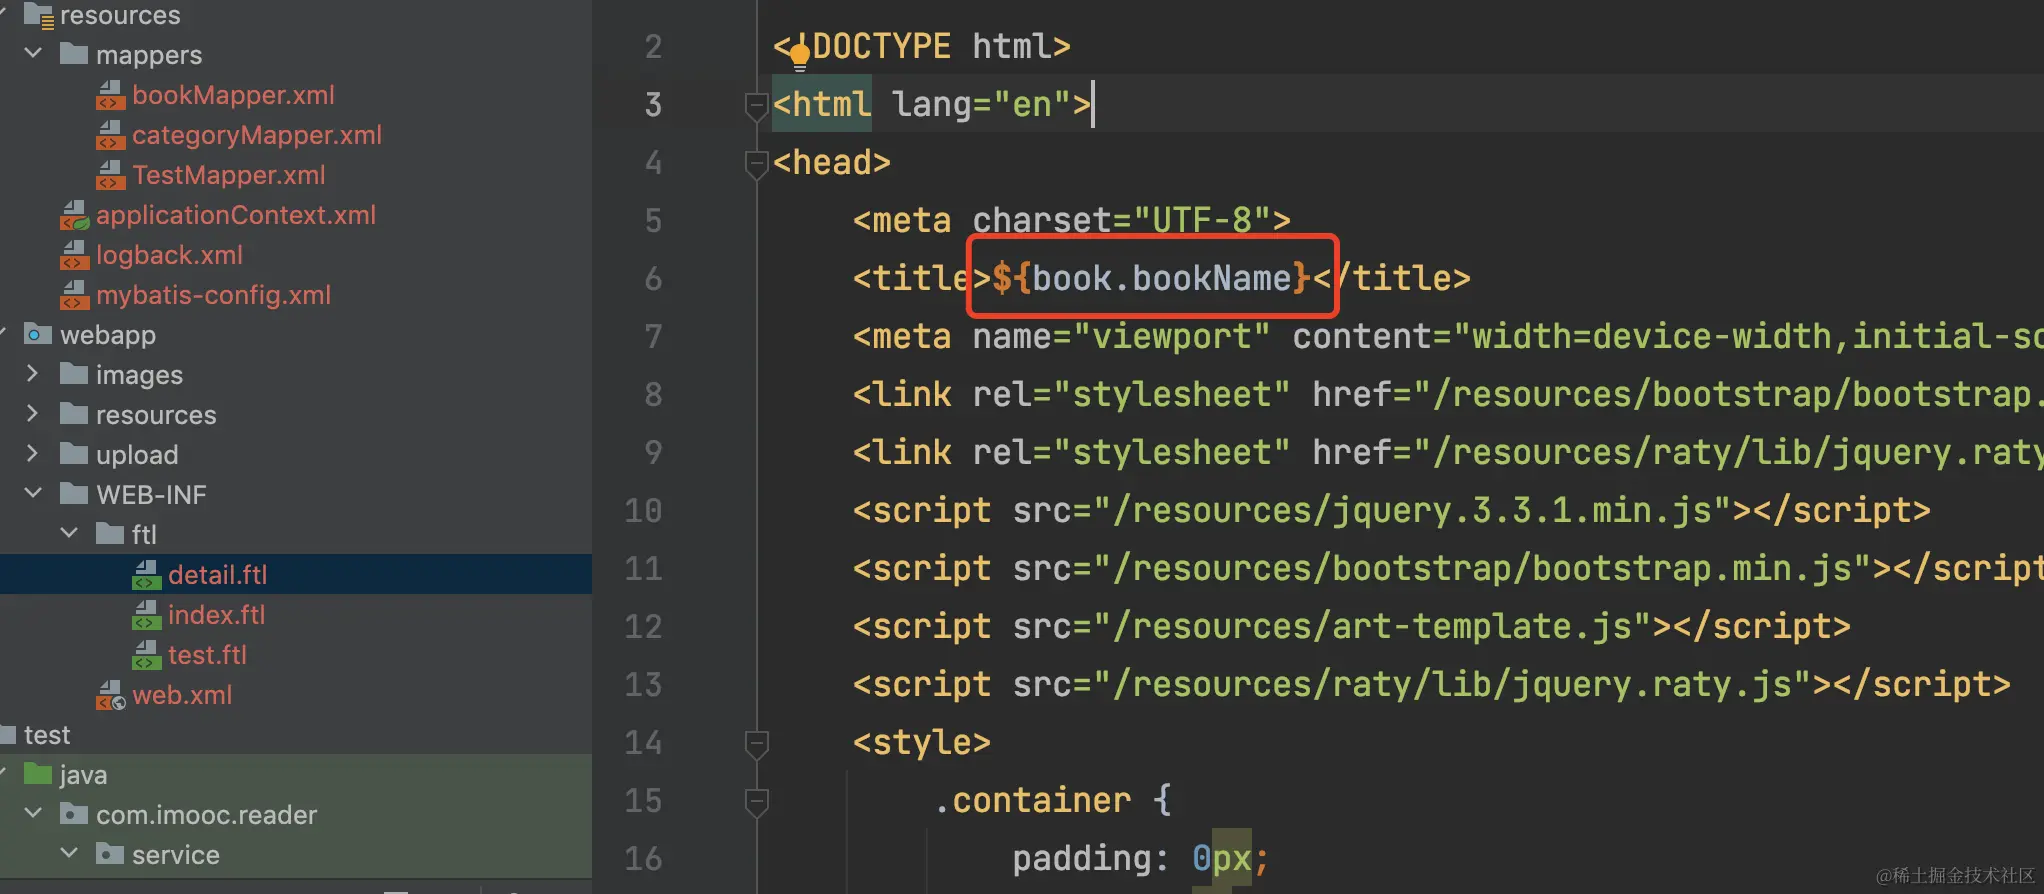The width and height of the screenshot is (2044, 894).
Task: Click the ${book.bookName} expression in the title
Action: pyautogui.click(x=1151, y=277)
